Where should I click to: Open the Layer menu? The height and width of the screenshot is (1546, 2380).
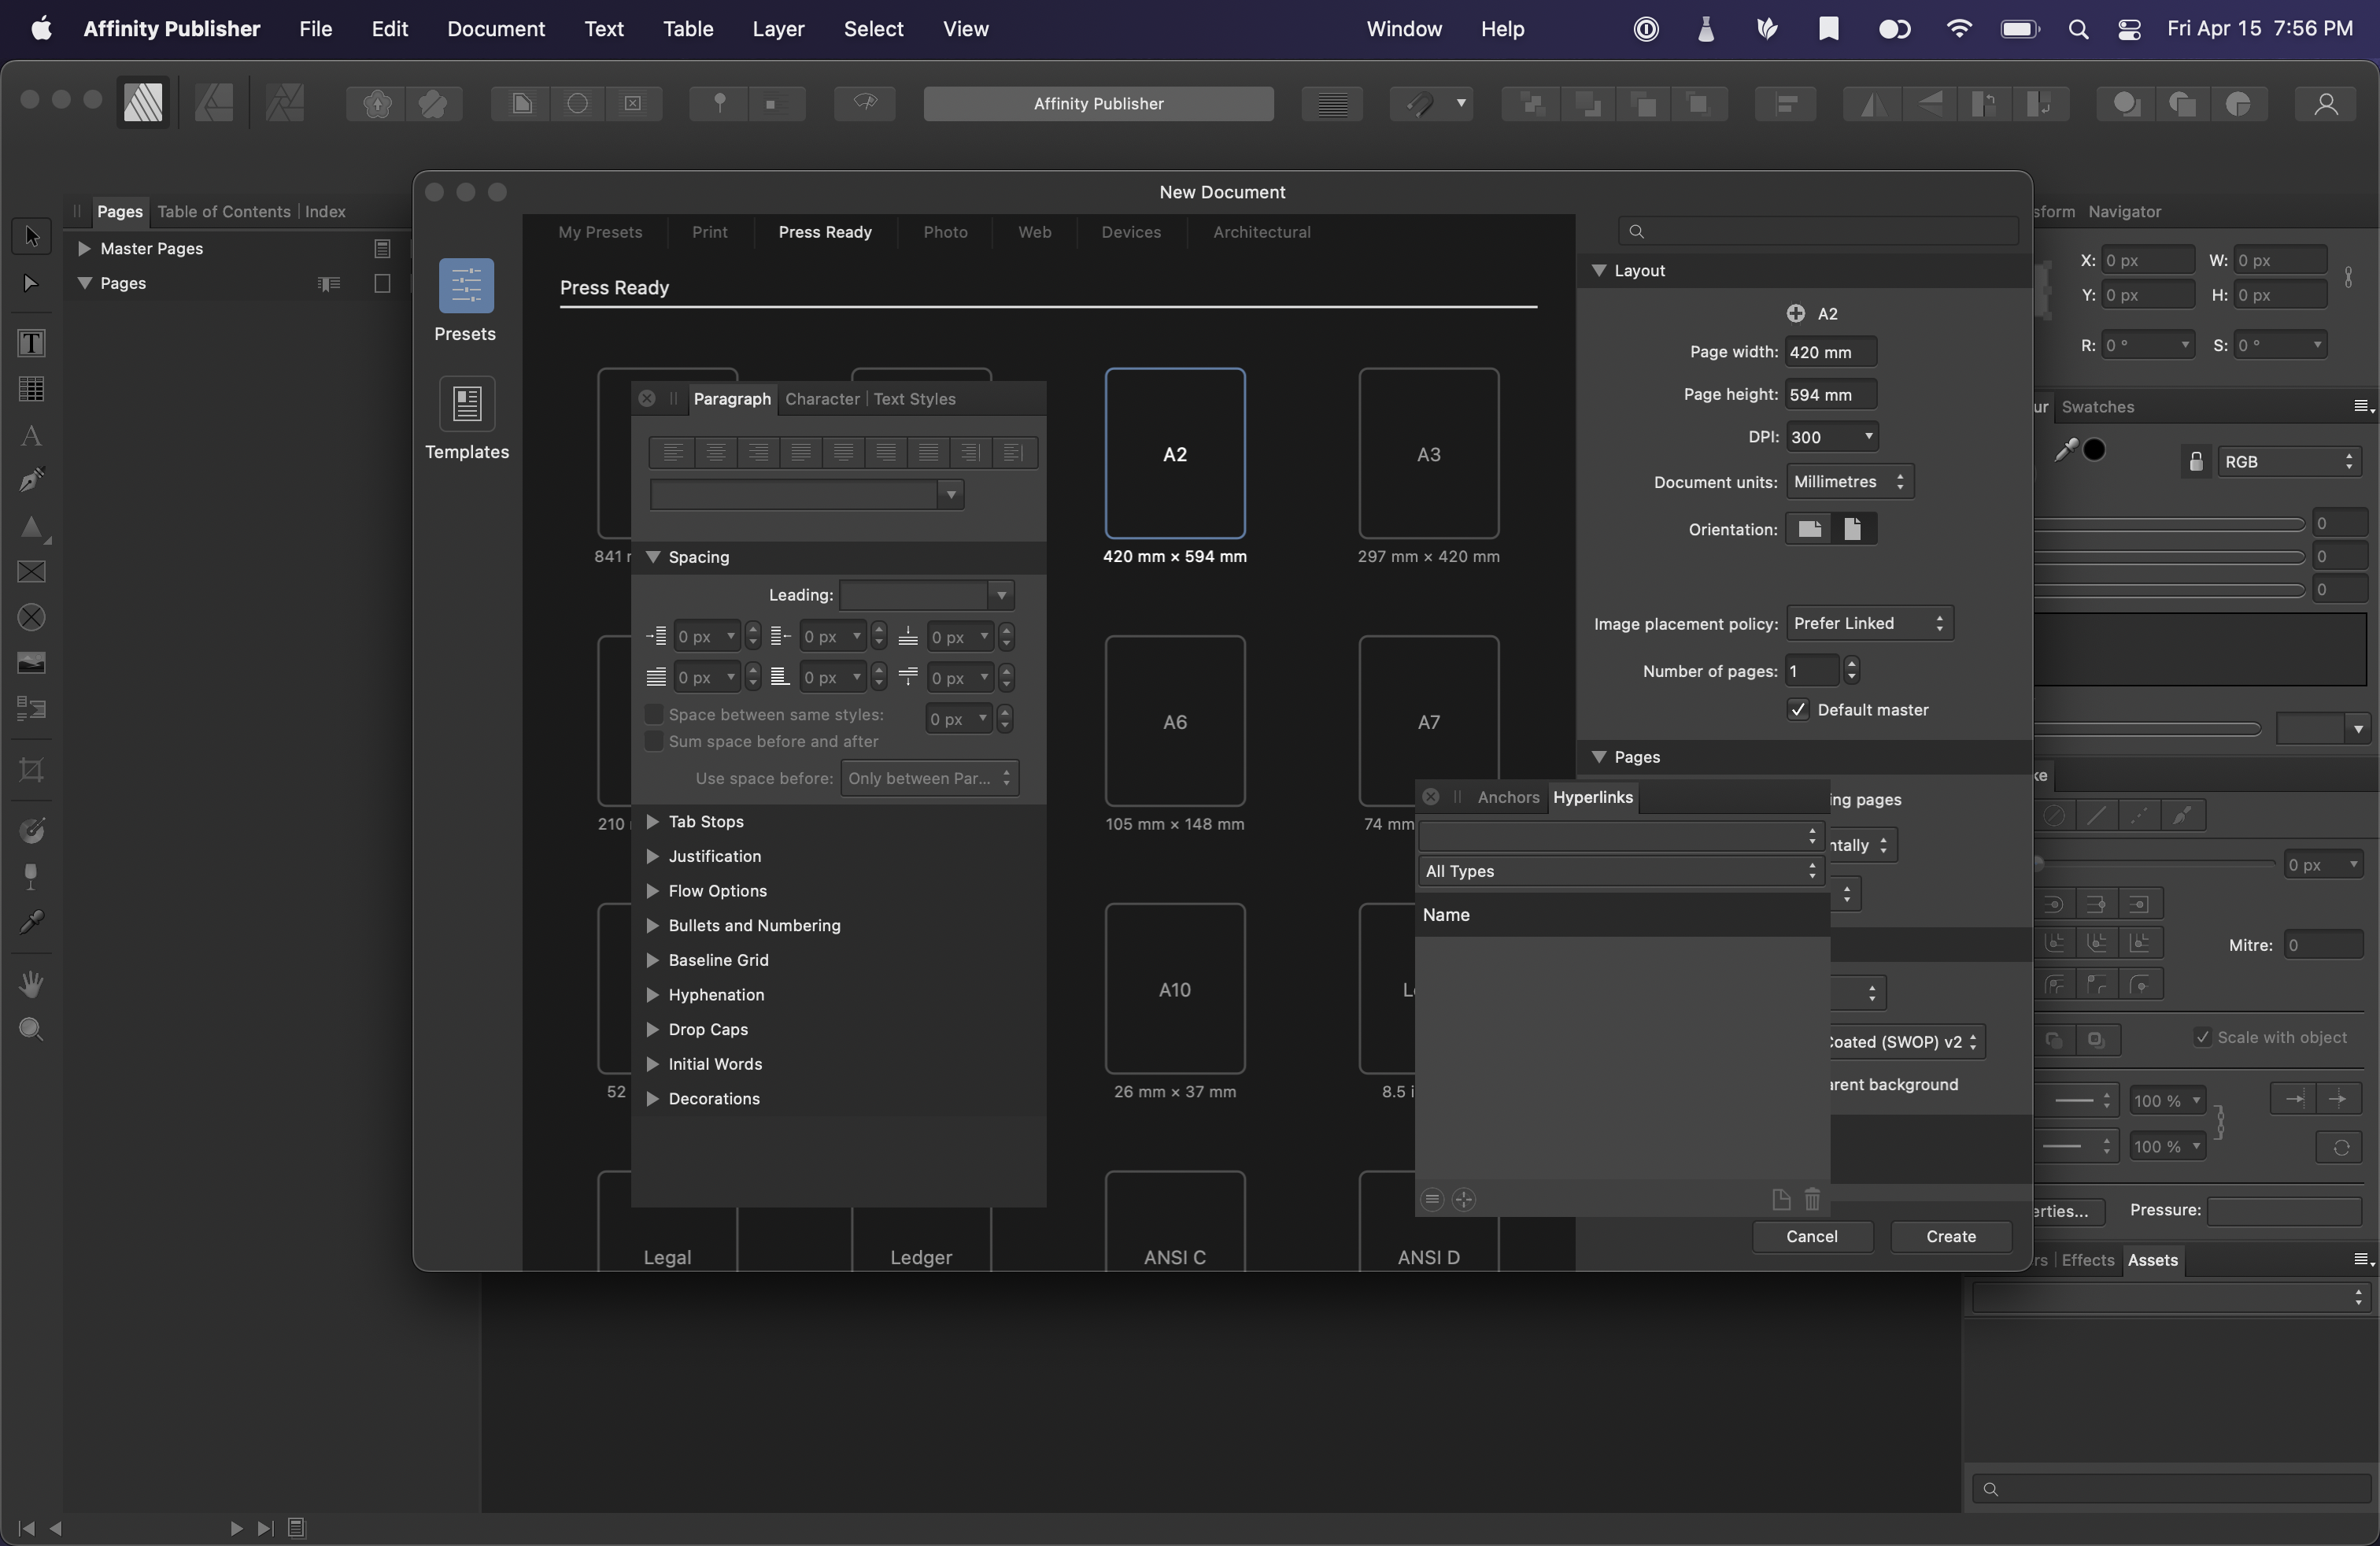(778, 29)
